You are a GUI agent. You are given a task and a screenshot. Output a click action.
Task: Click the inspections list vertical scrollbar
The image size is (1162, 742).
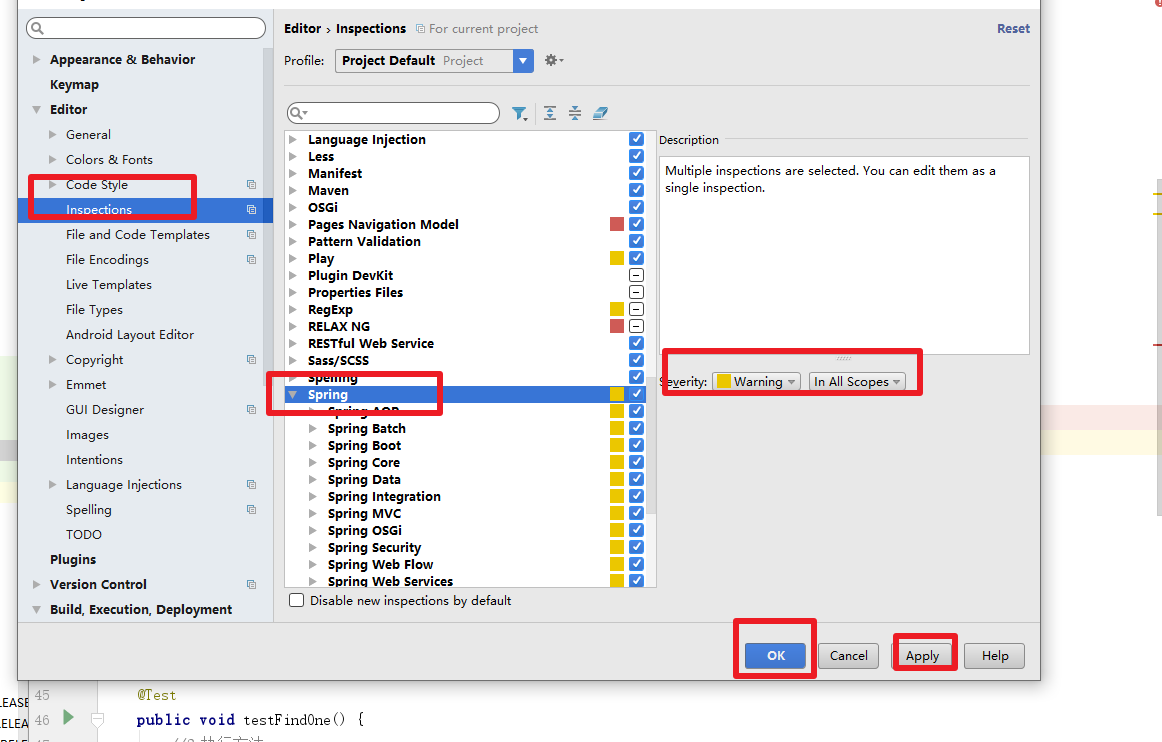click(651, 445)
